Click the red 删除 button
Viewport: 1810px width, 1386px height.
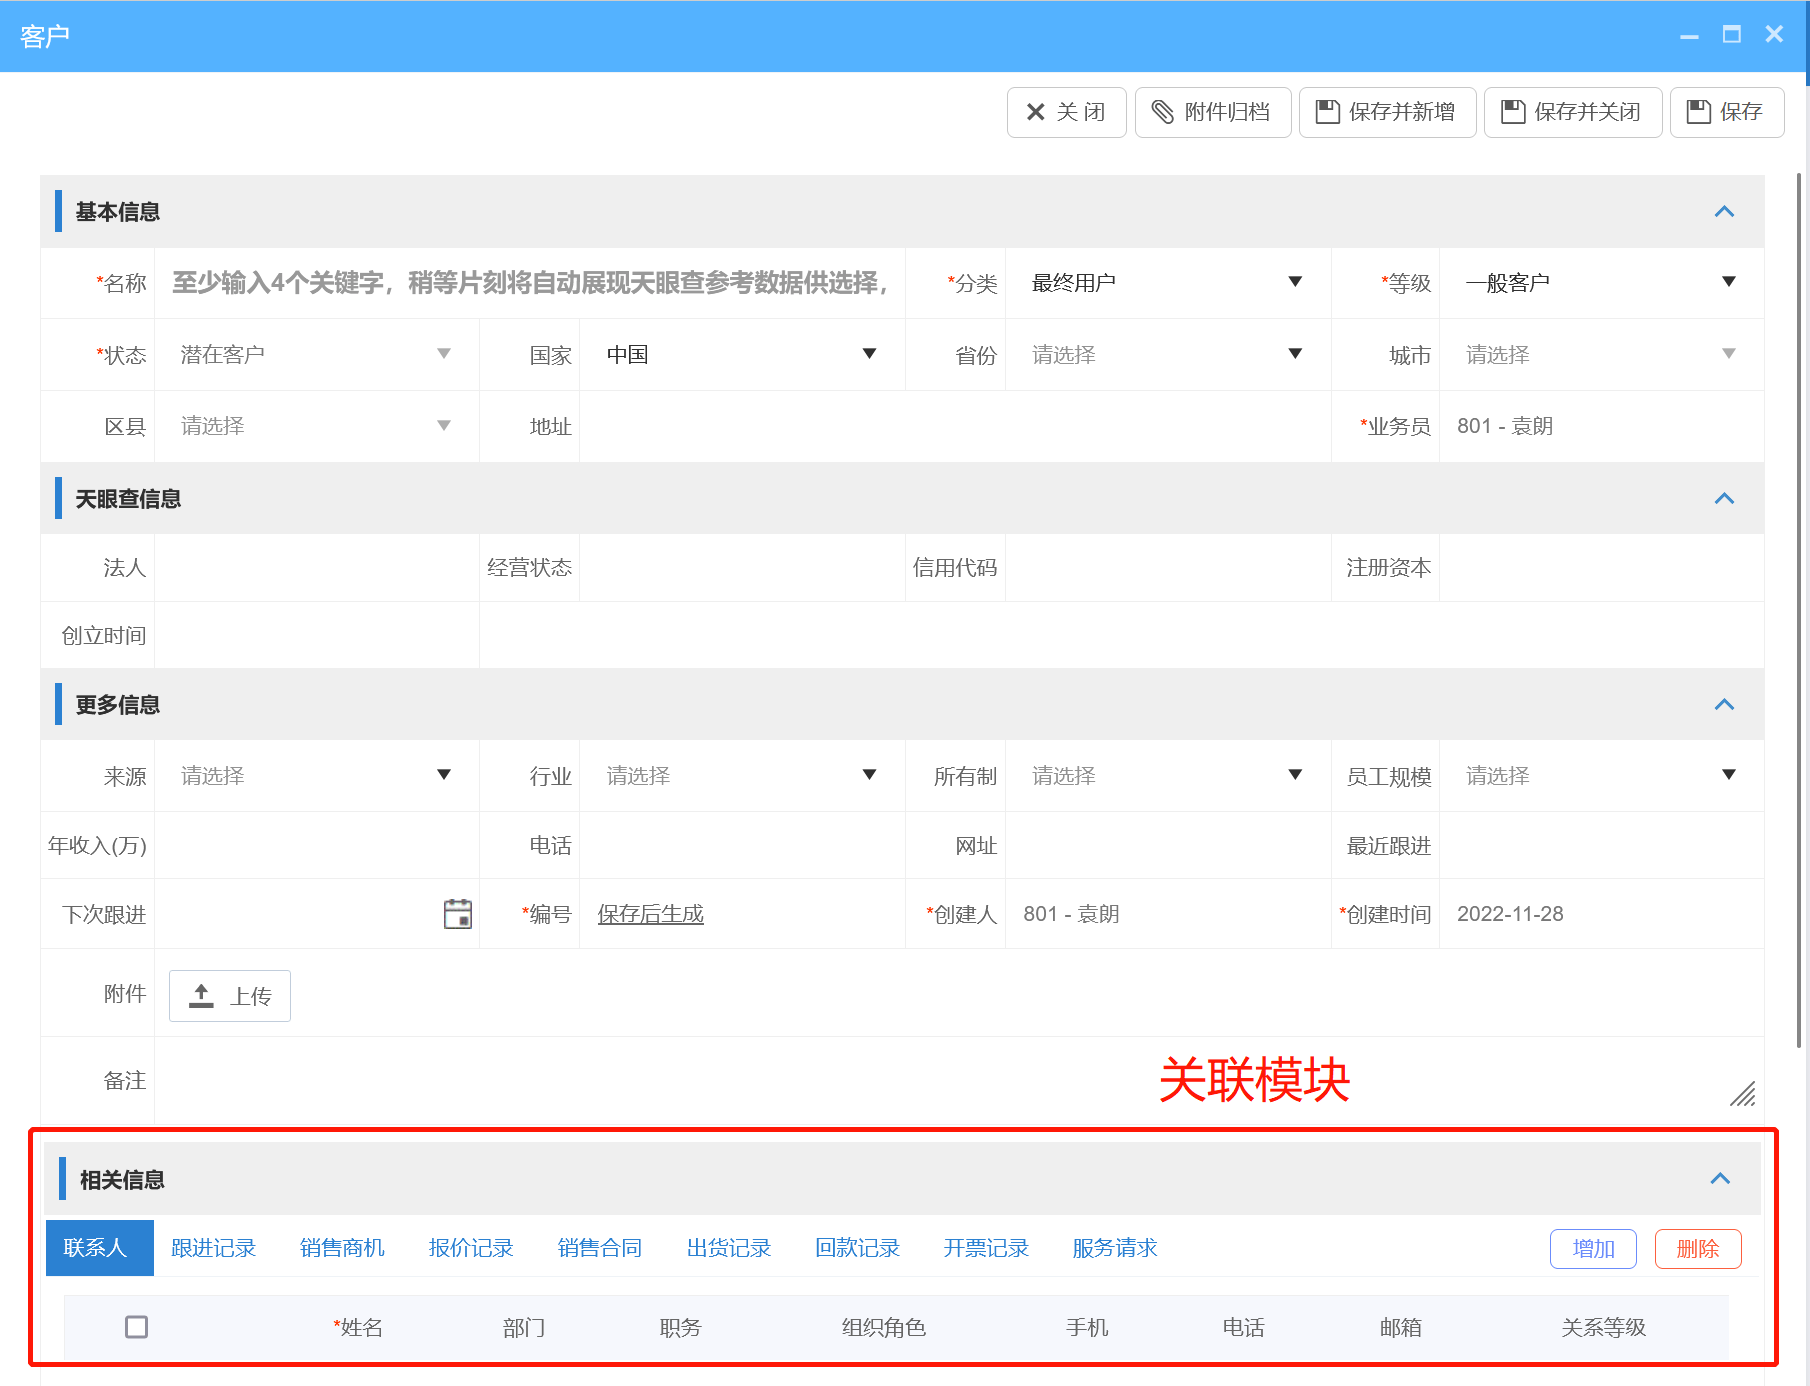coord(1697,1249)
